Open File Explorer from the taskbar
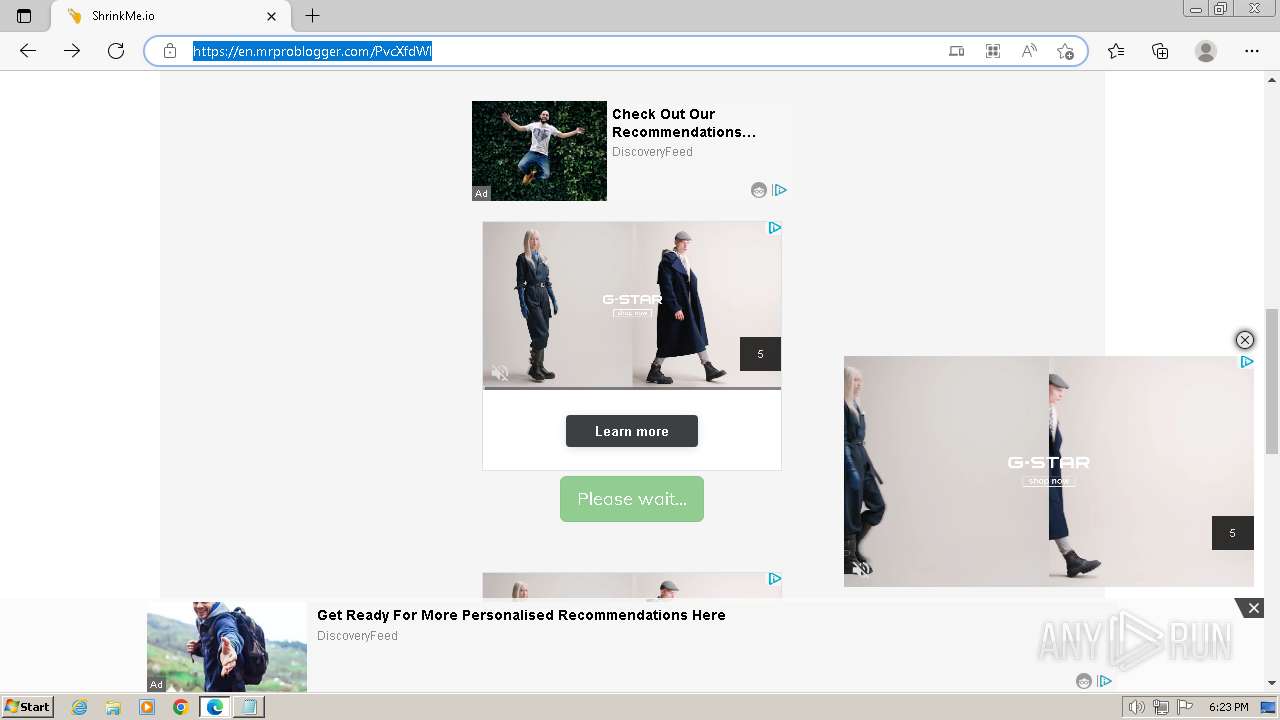1280x720 pixels. coord(113,707)
